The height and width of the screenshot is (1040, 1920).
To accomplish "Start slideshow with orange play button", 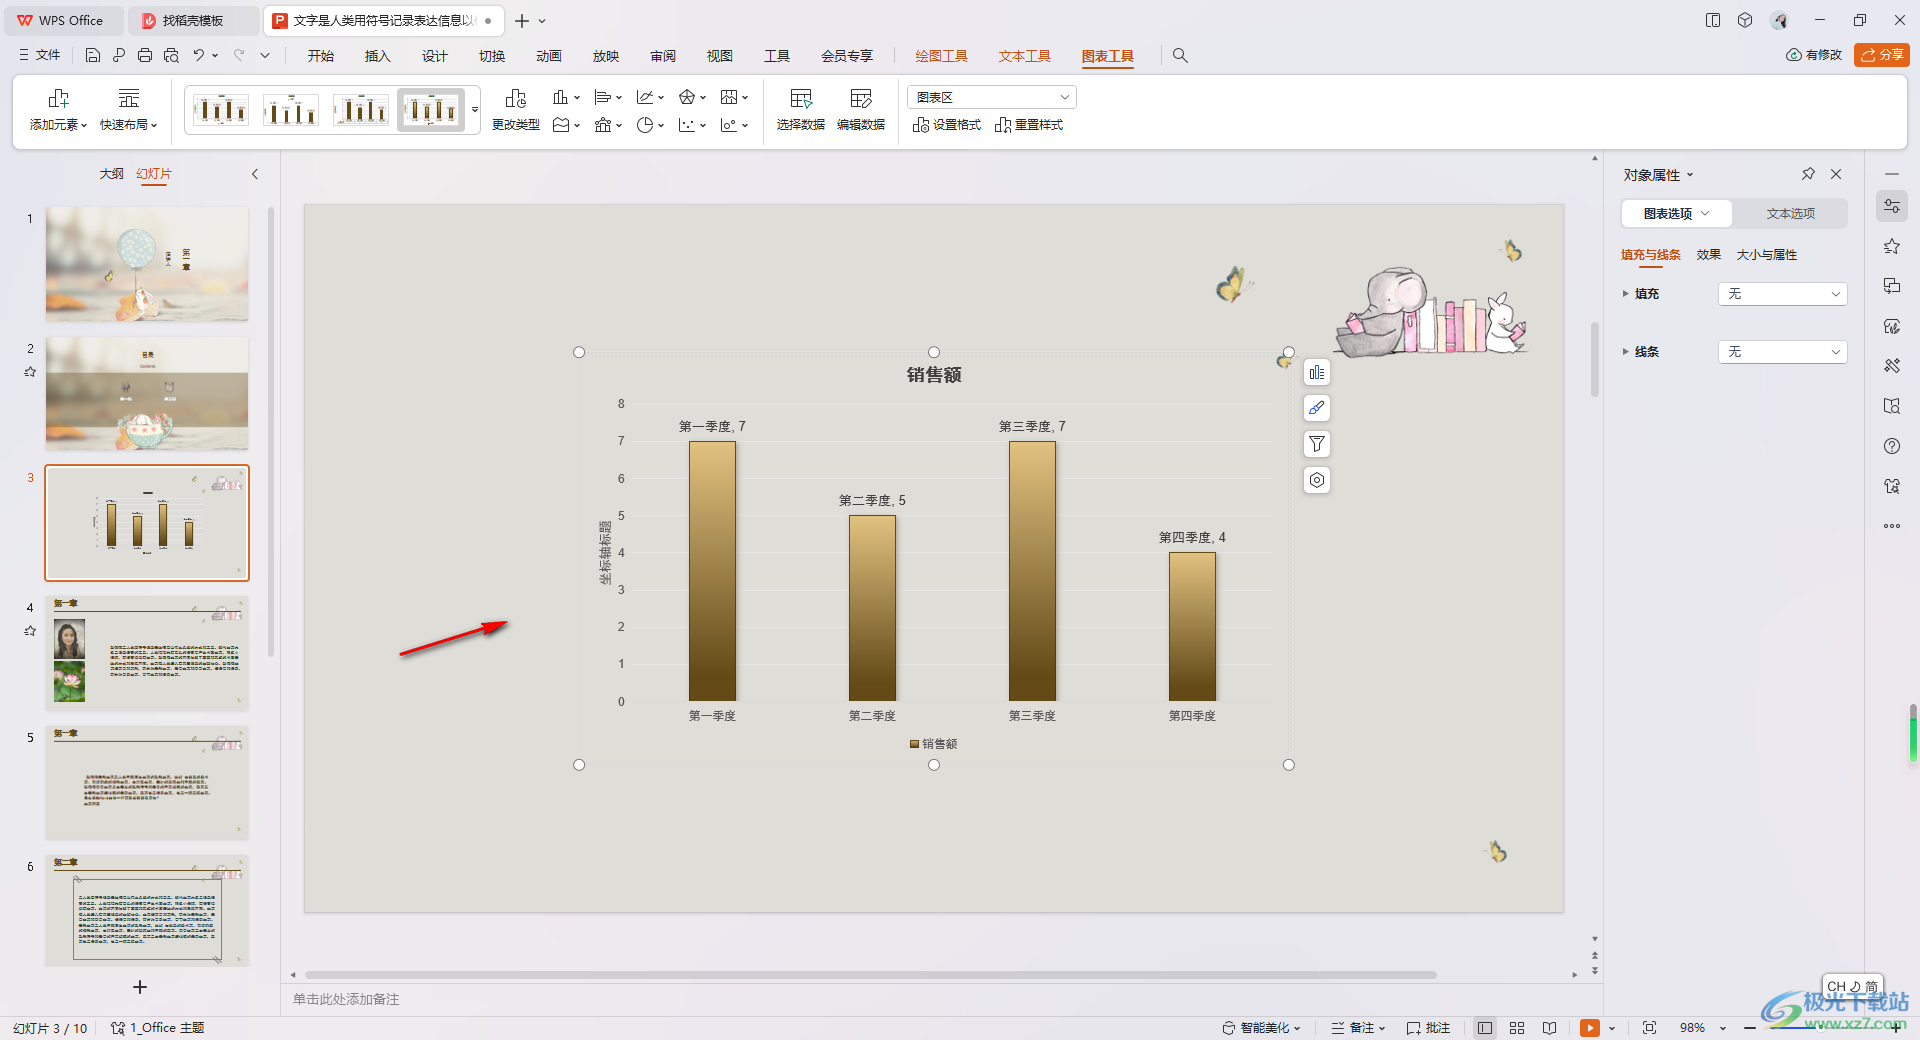I will (1590, 1028).
